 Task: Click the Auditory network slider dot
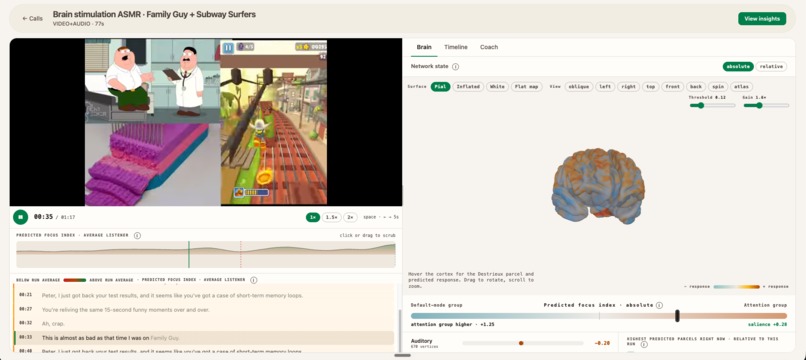pyautogui.click(x=521, y=343)
